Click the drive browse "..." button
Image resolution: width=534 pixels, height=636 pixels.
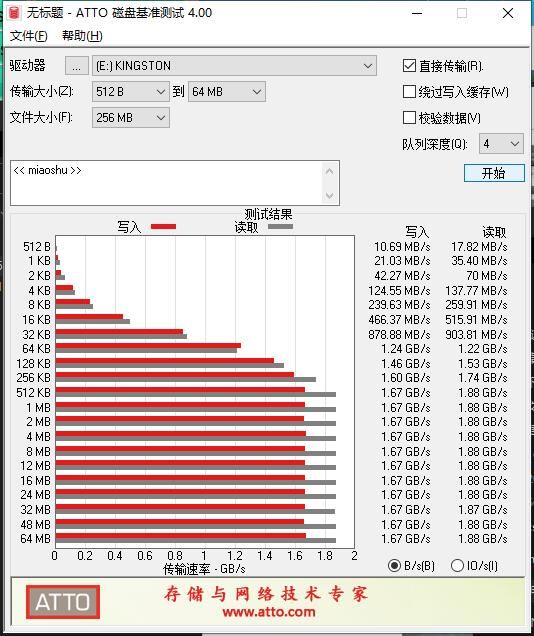click(x=77, y=65)
